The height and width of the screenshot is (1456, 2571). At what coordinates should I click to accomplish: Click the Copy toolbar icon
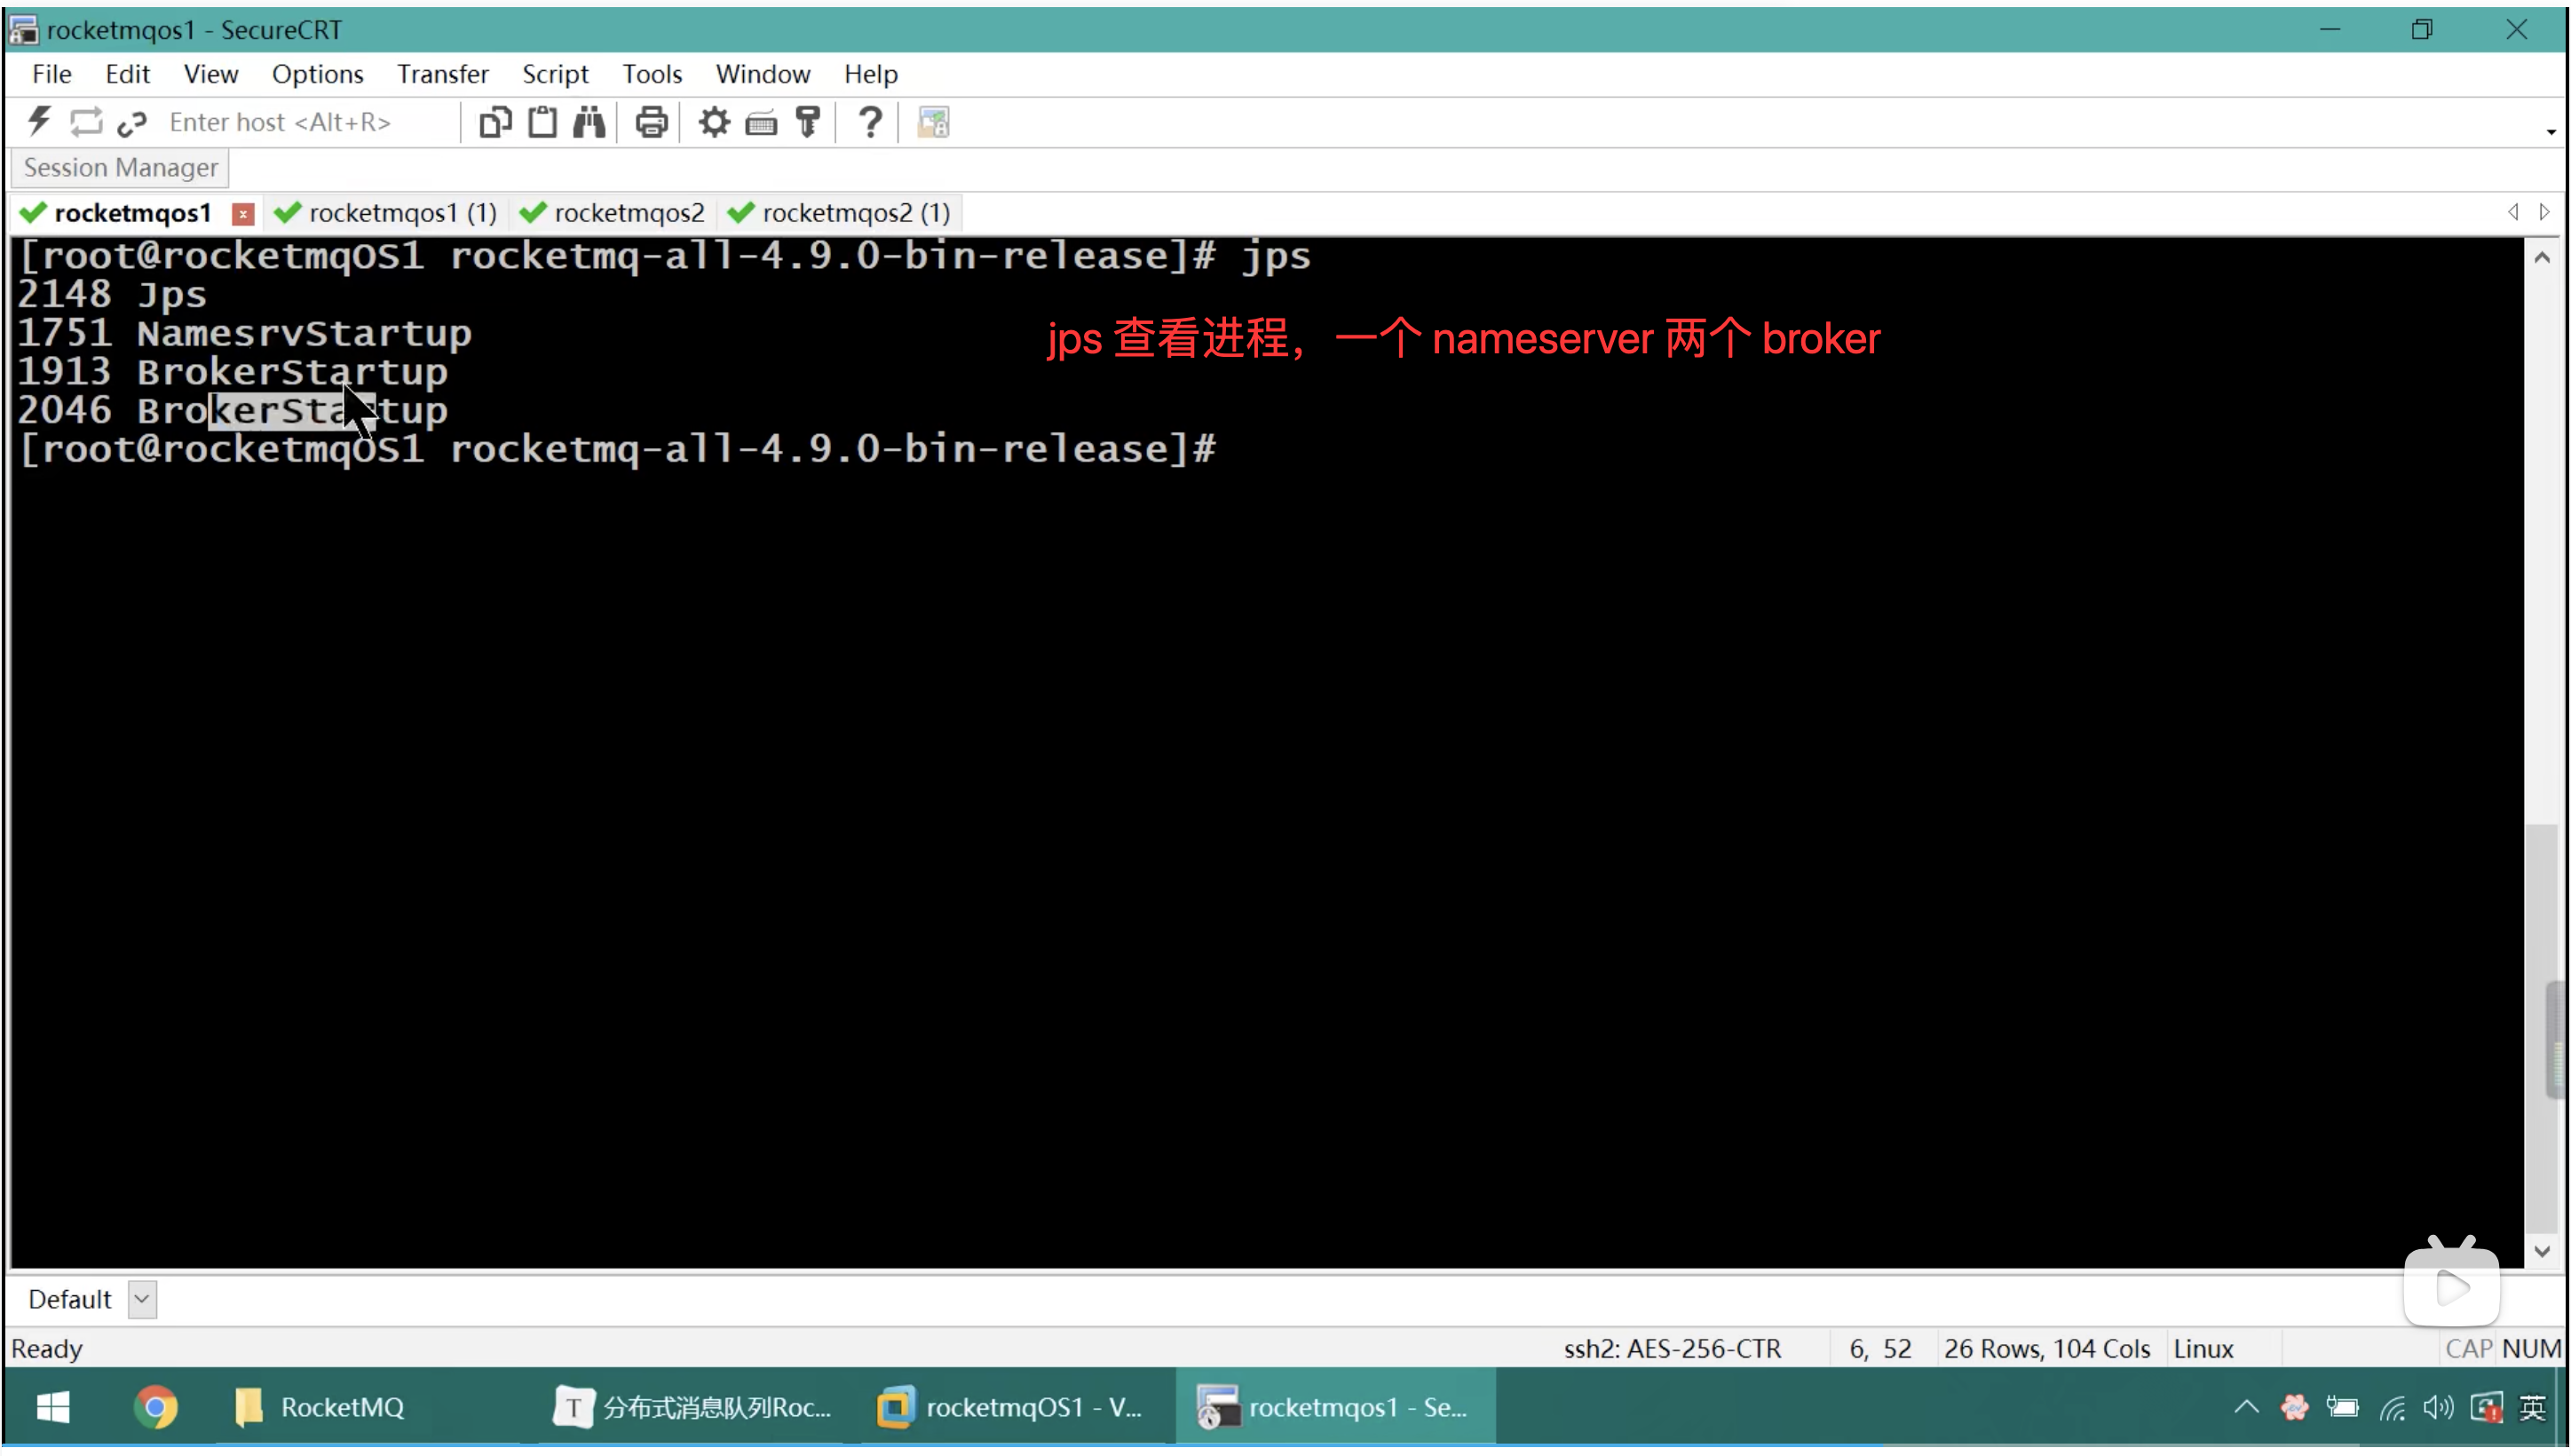pos(495,122)
